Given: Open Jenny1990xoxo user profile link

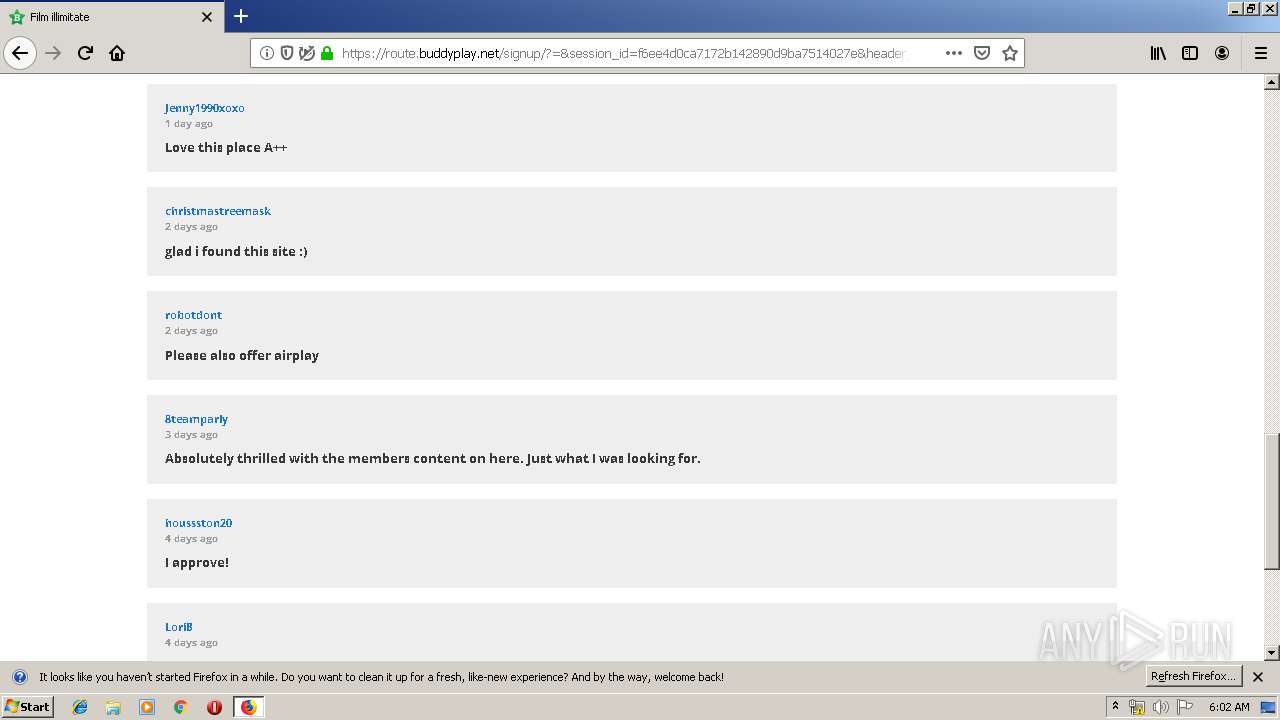Looking at the screenshot, I should [x=204, y=108].
